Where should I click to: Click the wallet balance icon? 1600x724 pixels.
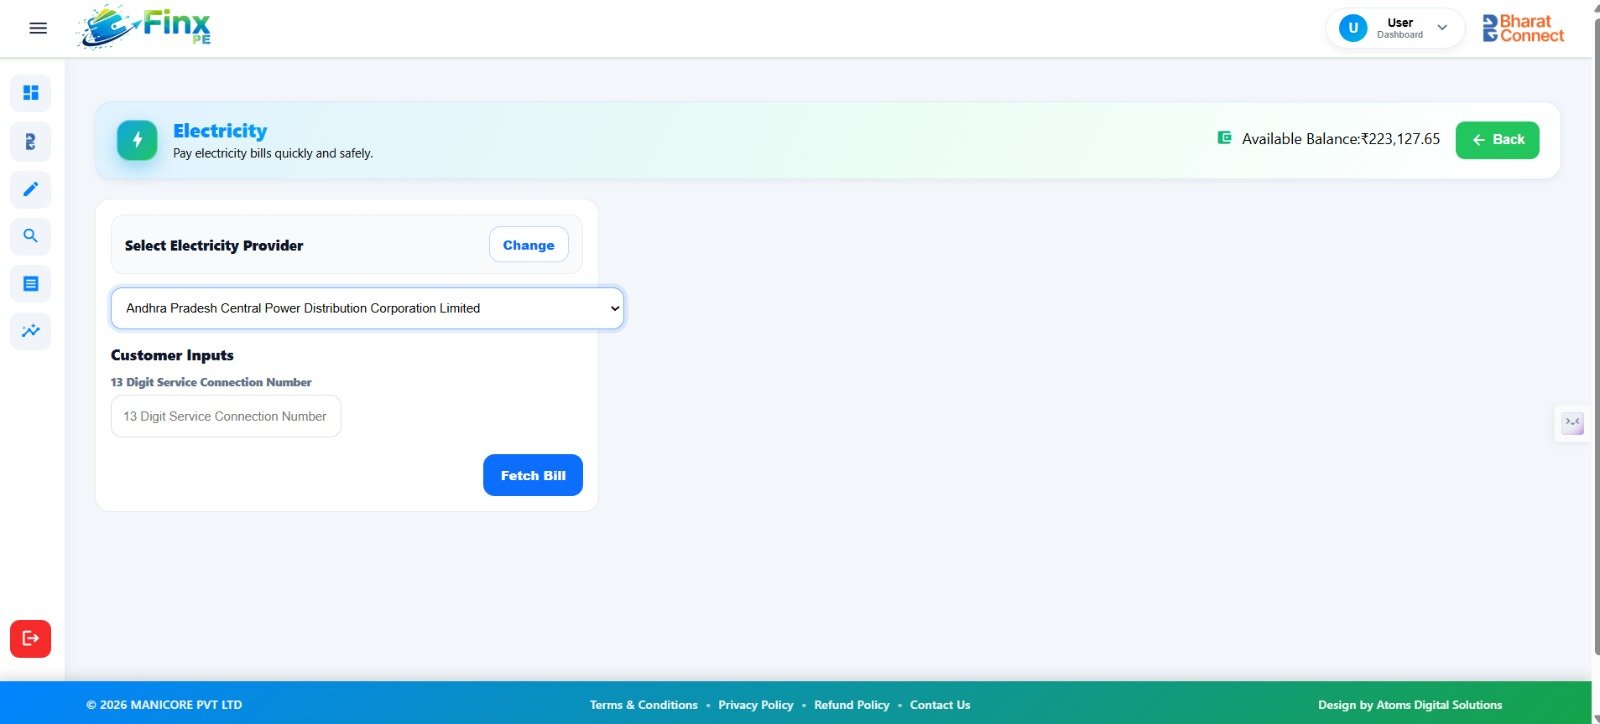[x=1224, y=138]
